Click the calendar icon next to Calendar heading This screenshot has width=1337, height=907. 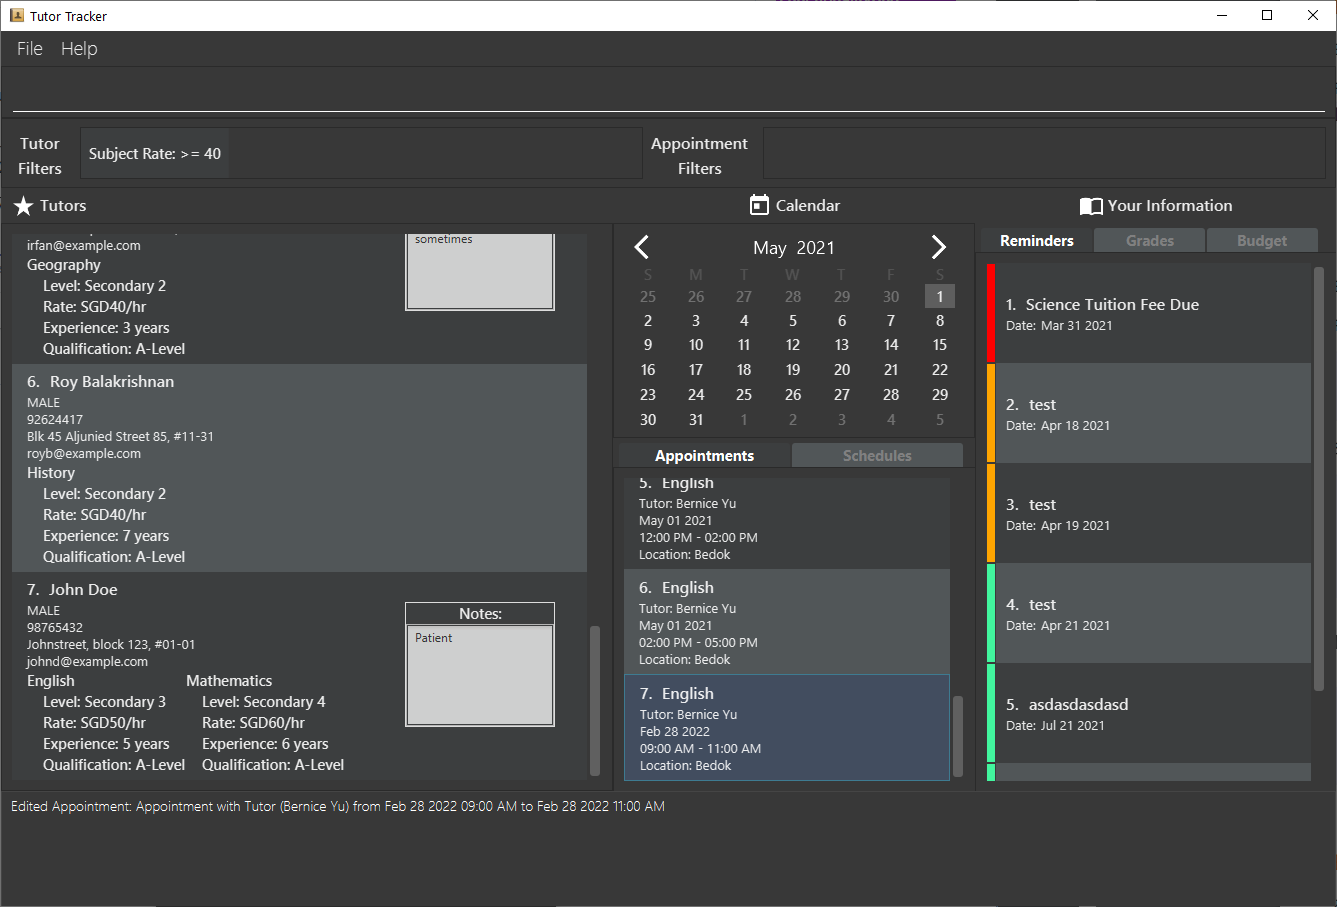(x=759, y=205)
